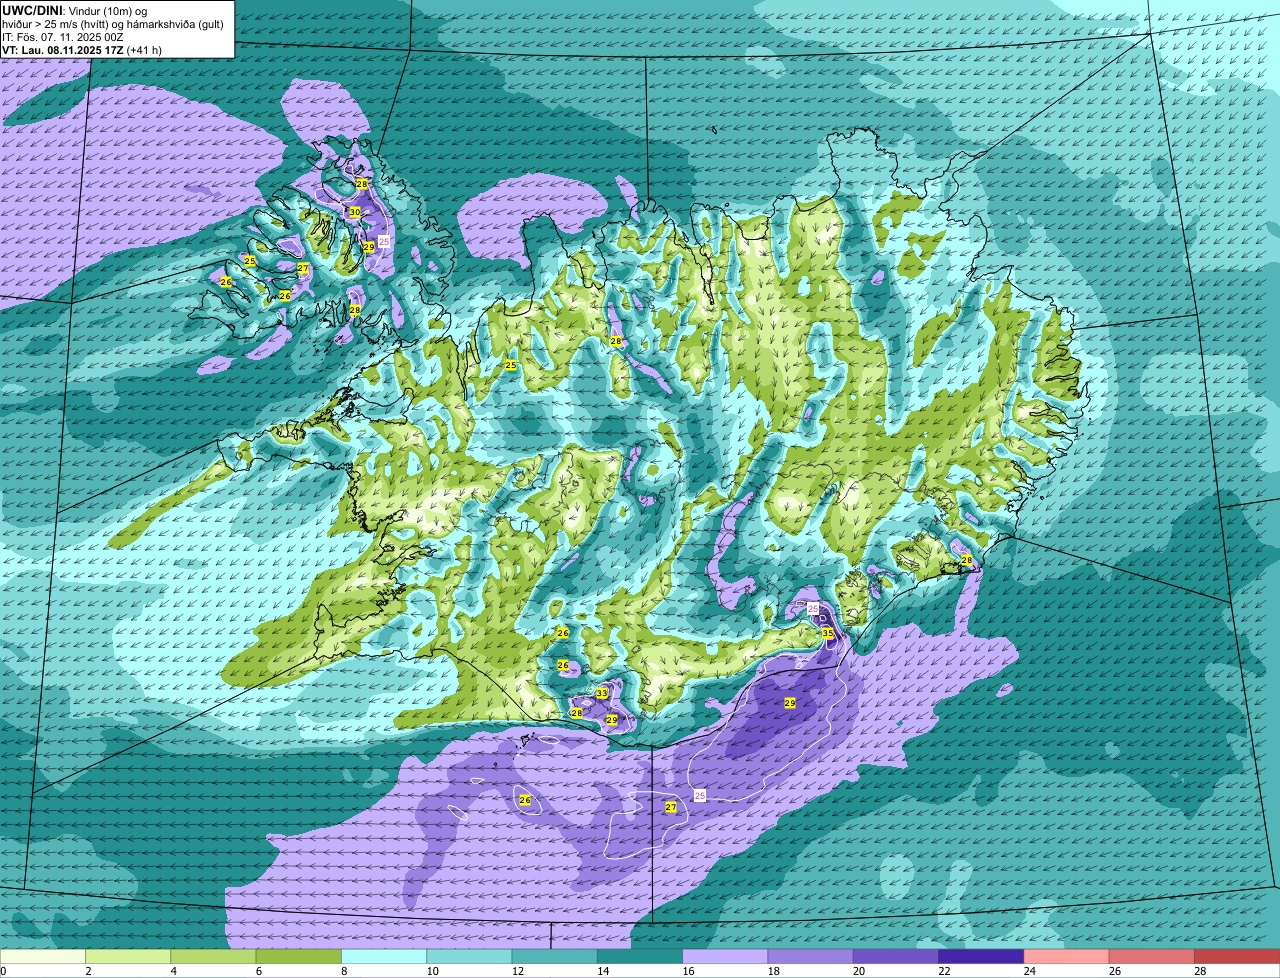Click the above-28 m/s red legend swatch

click(1237, 957)
